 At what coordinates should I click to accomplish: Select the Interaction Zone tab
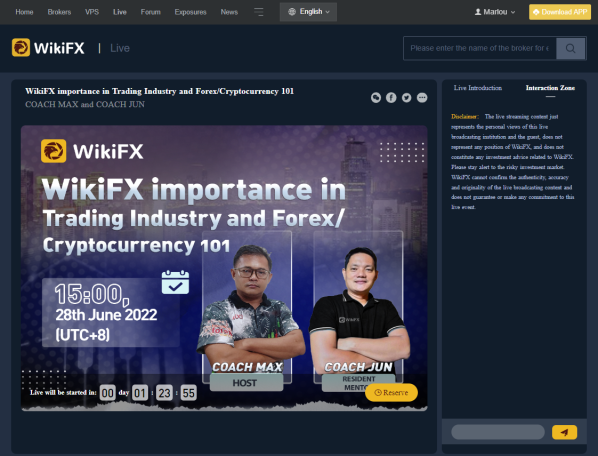550,88
